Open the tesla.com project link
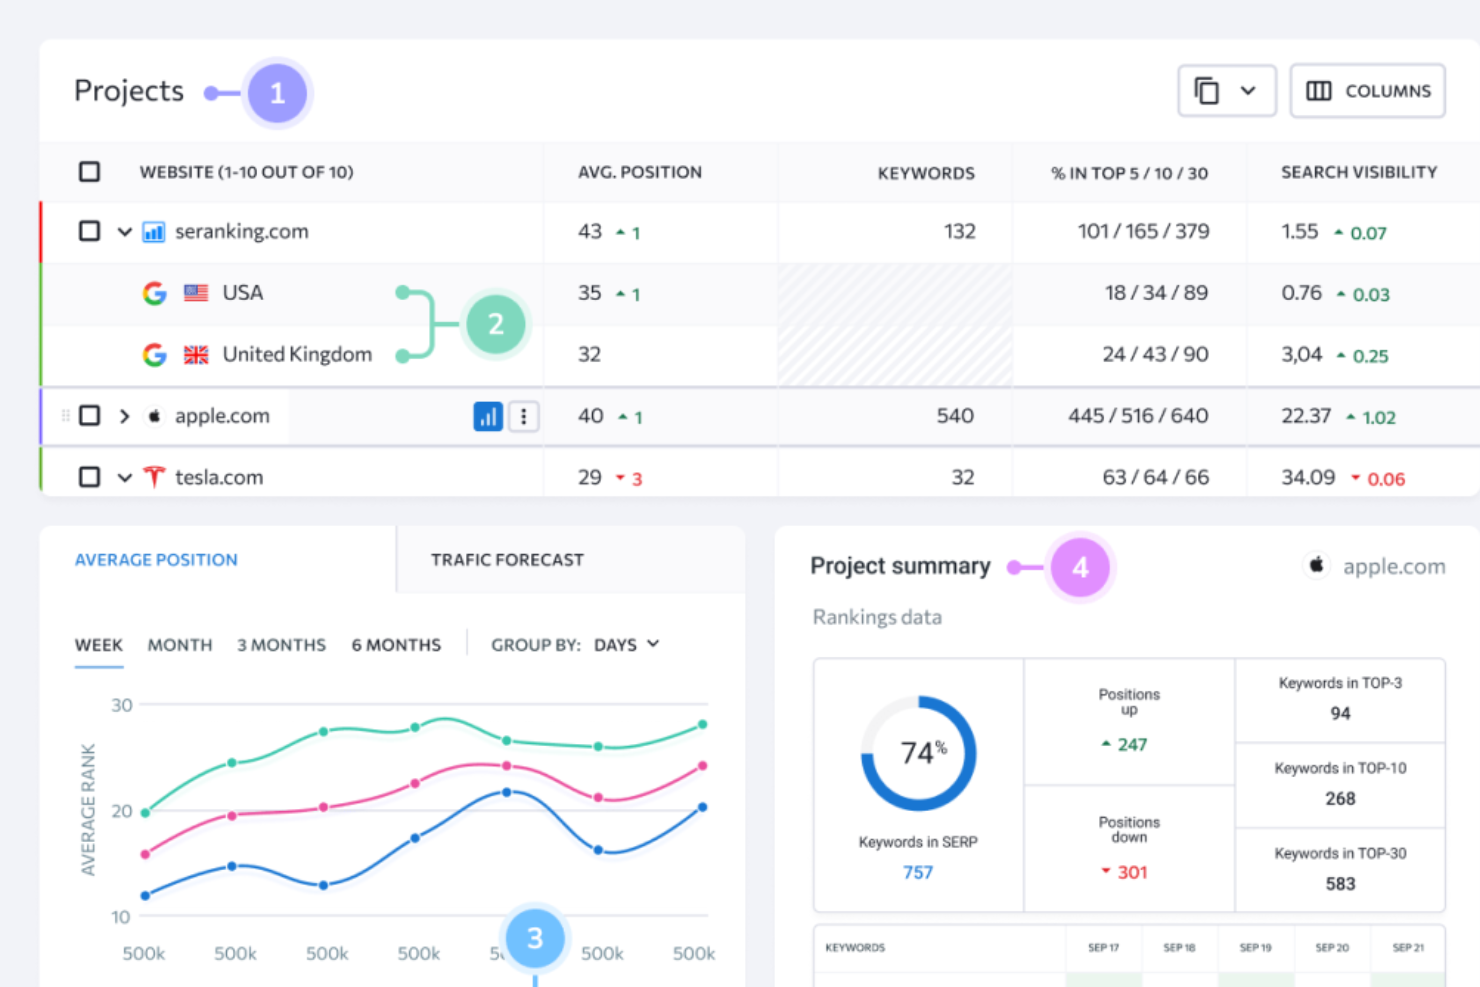This screenshot has height=987, width=1480. pos(219,478)
